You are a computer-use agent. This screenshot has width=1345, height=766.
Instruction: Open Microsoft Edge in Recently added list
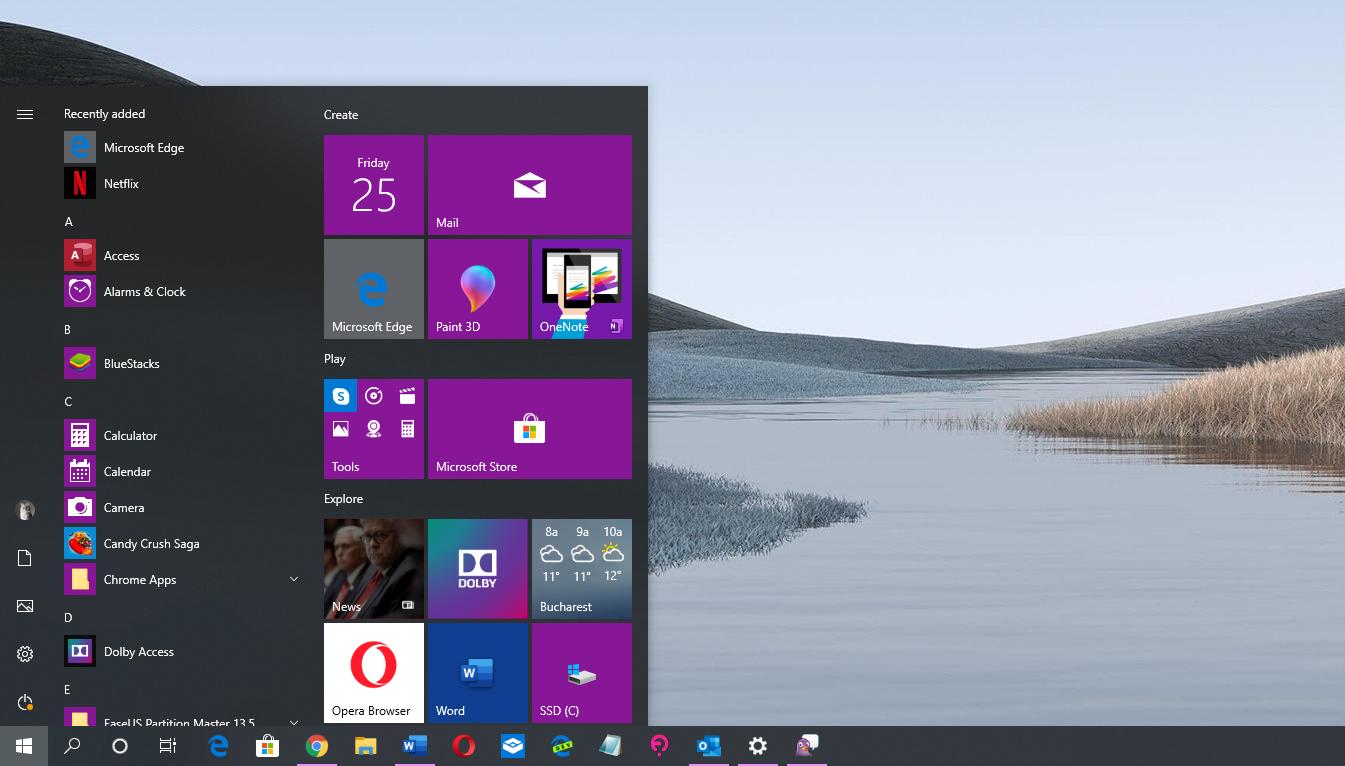(184, 148)
